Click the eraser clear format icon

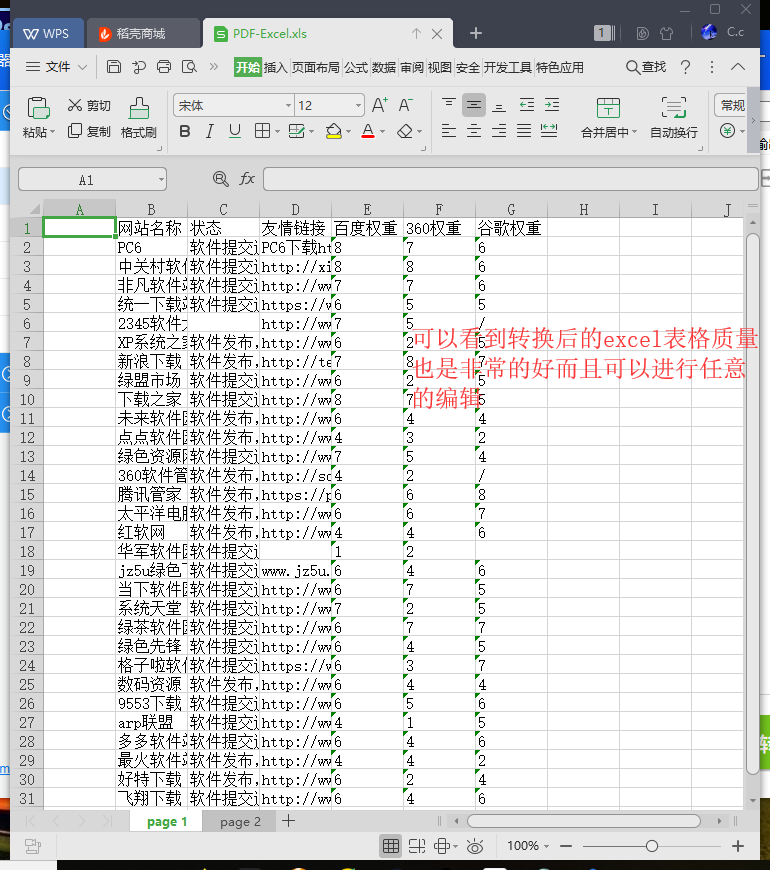pos(405,131)
